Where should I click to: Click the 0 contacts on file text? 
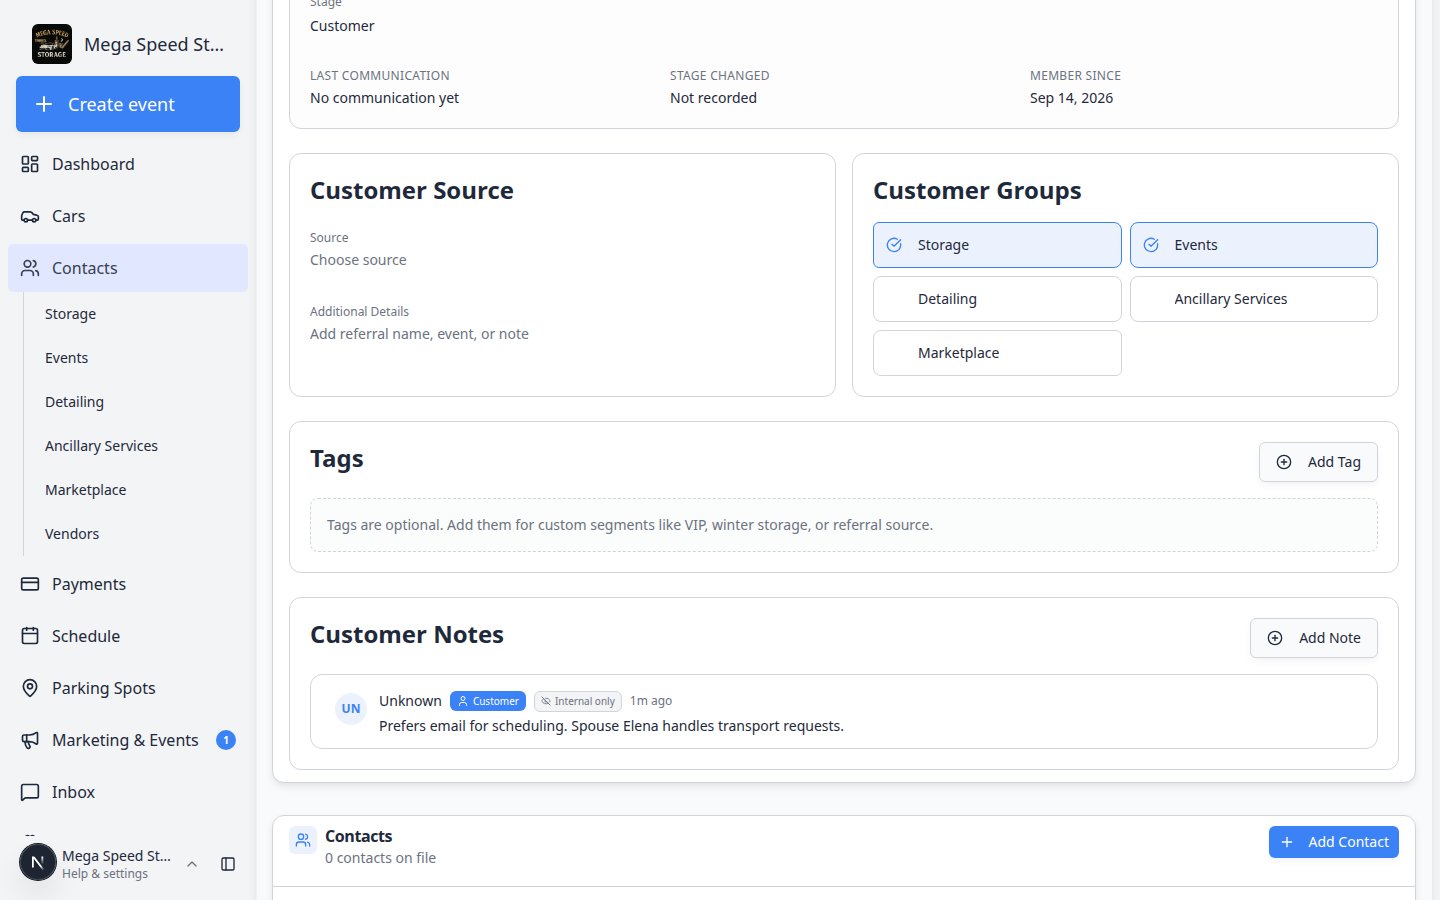pos(380,858)
